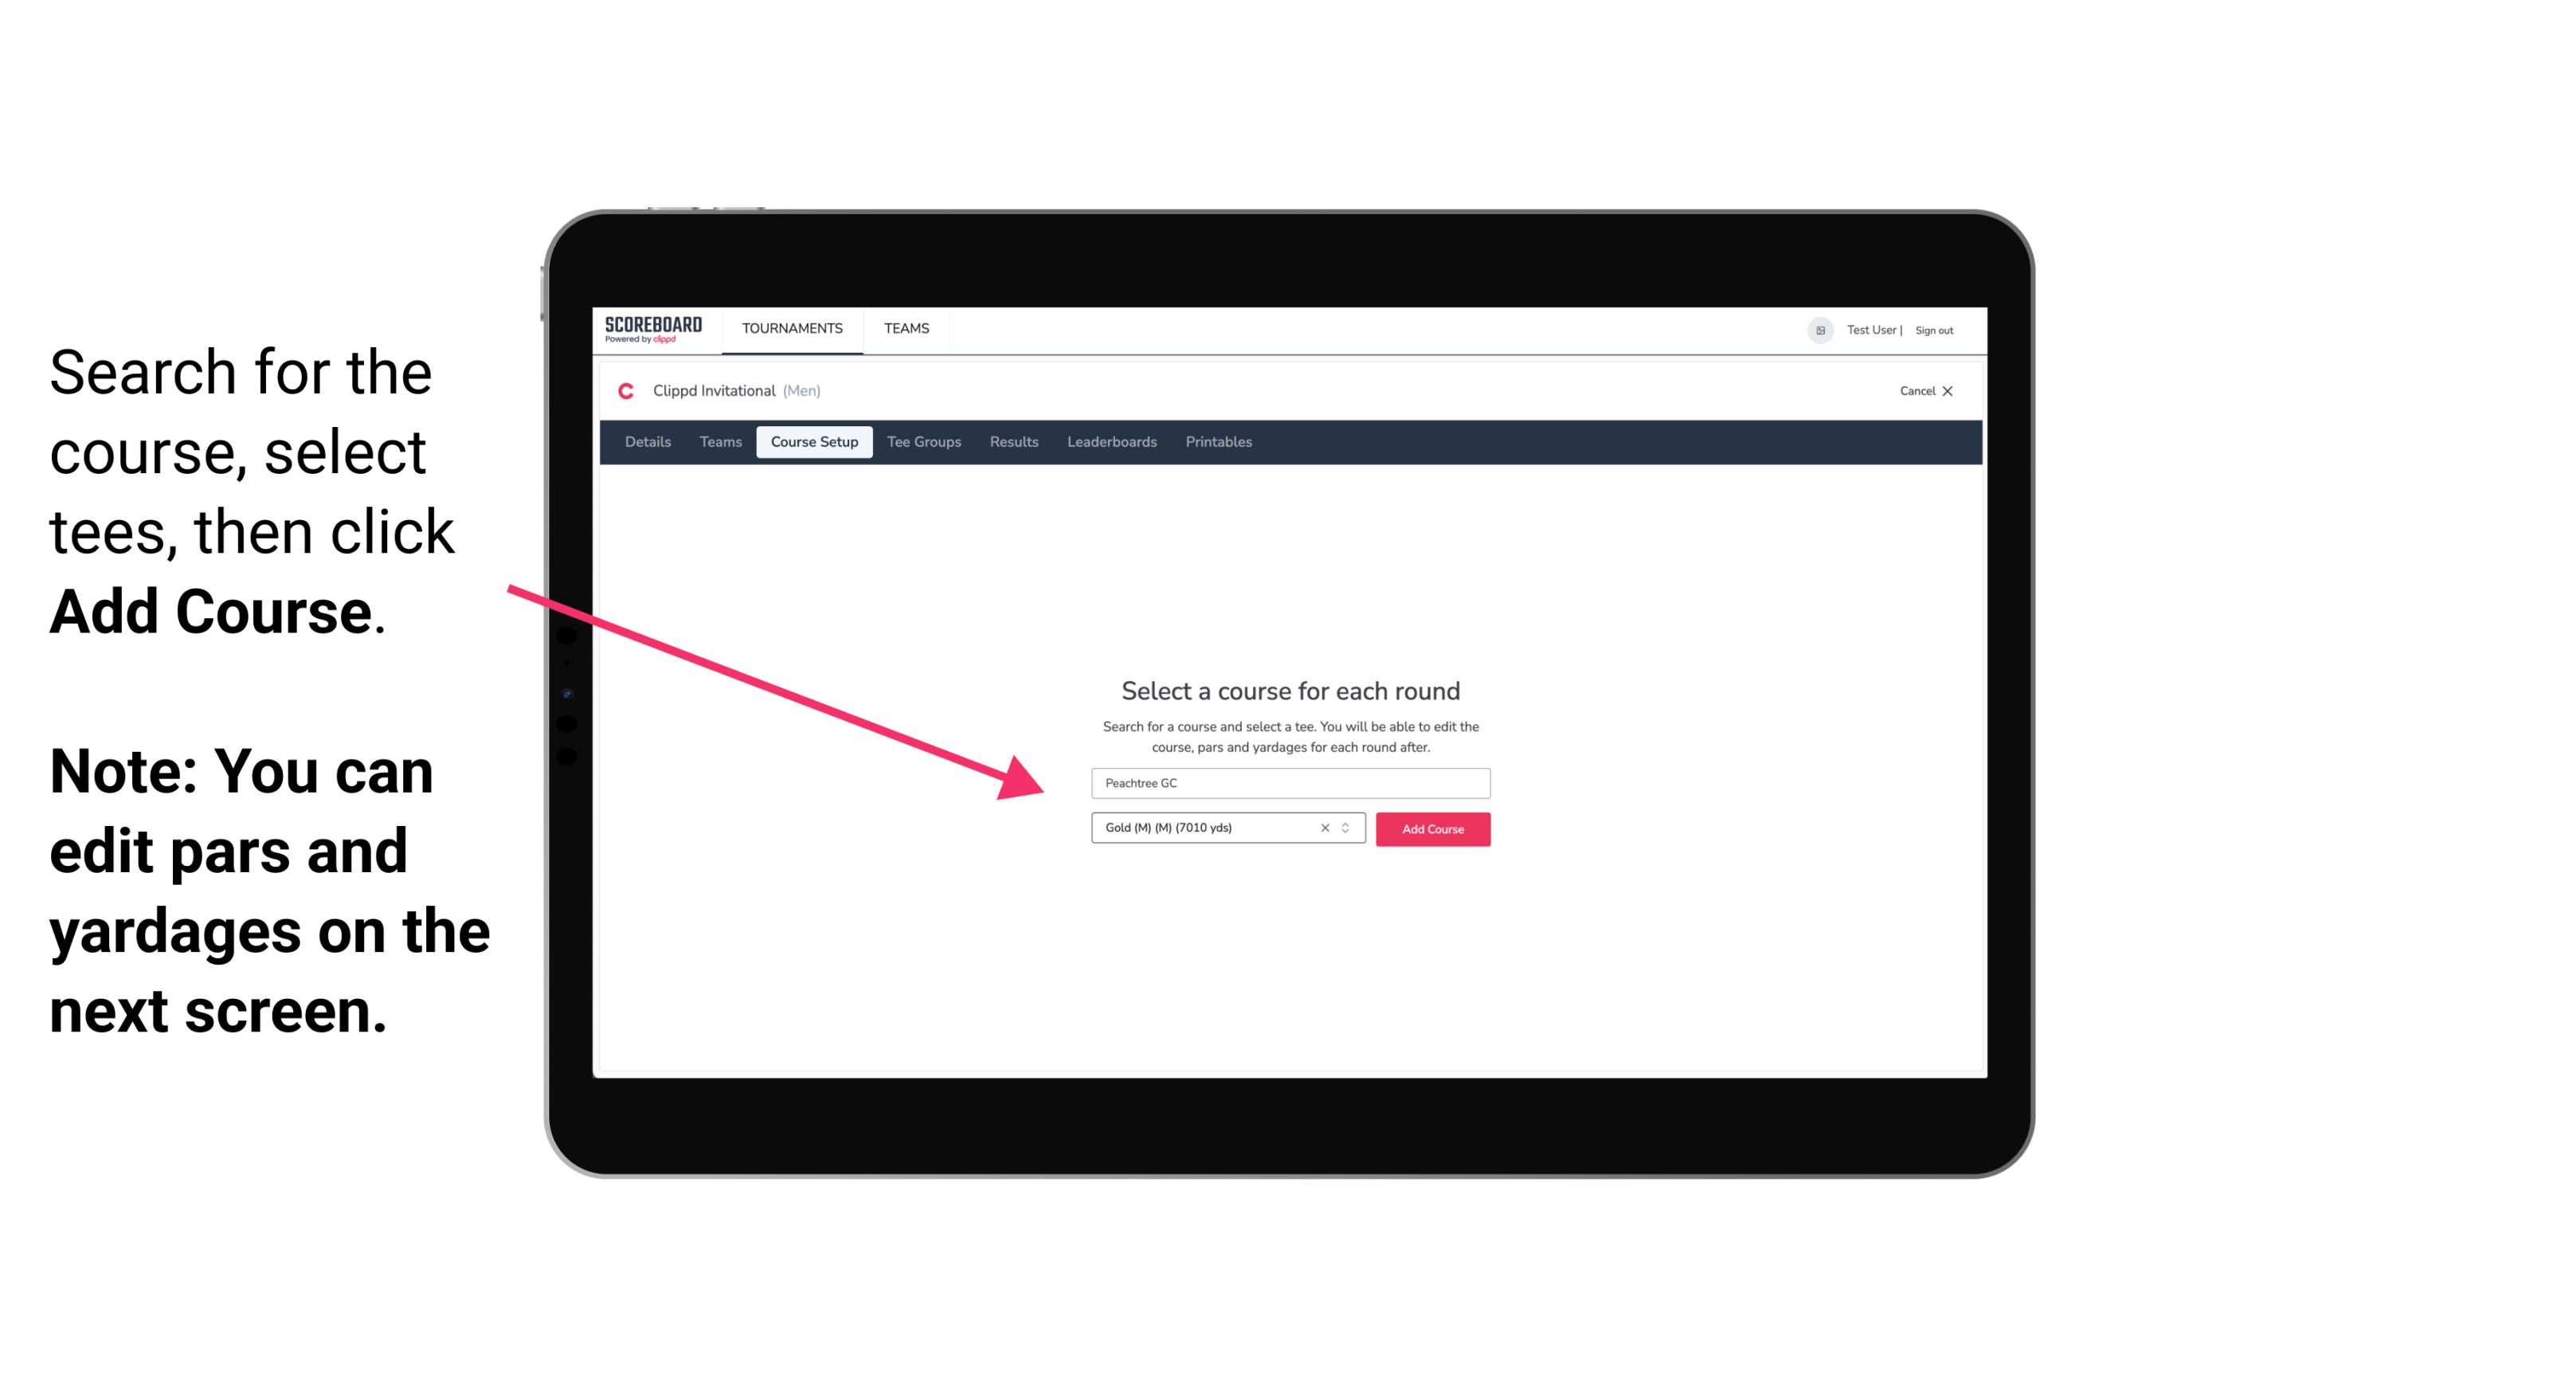Select the Leaderboards tab item
The image size is (2576, 1386).
click(1110, 440)
